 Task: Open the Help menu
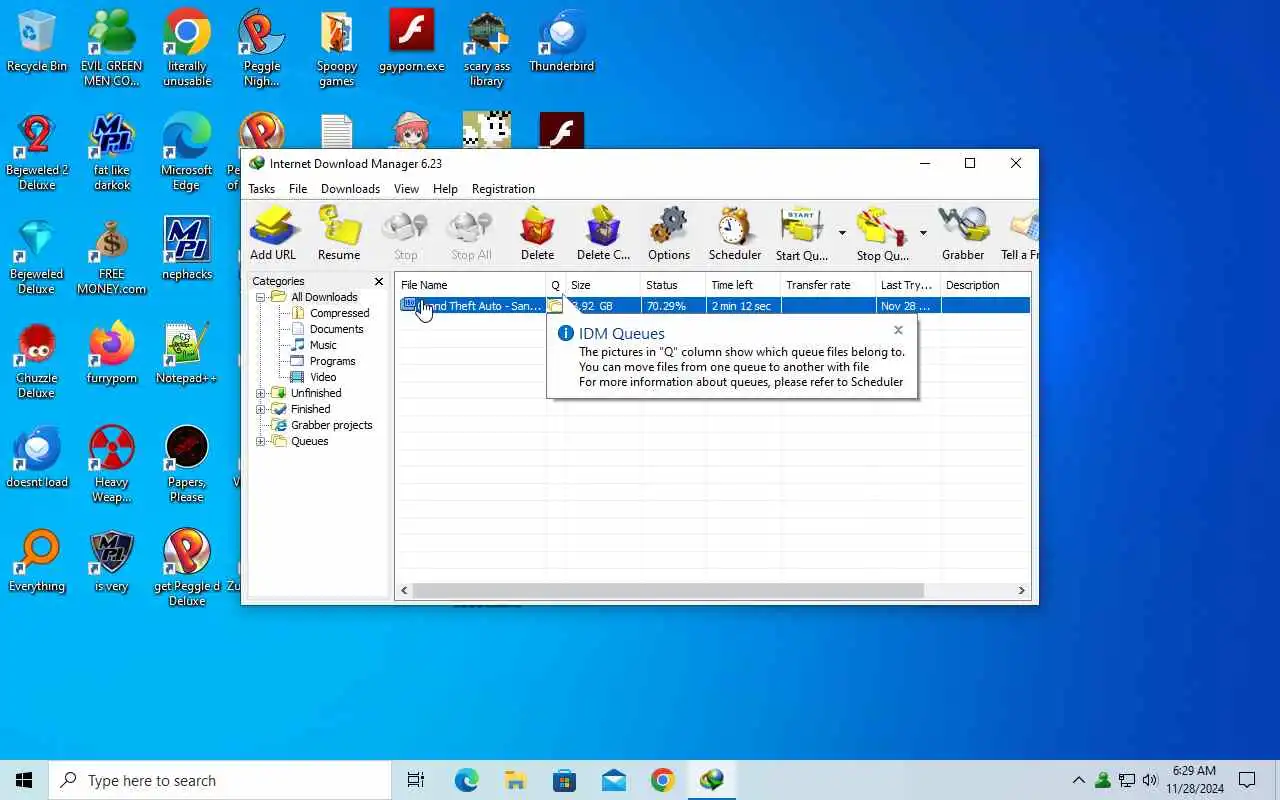coord(445,189)
